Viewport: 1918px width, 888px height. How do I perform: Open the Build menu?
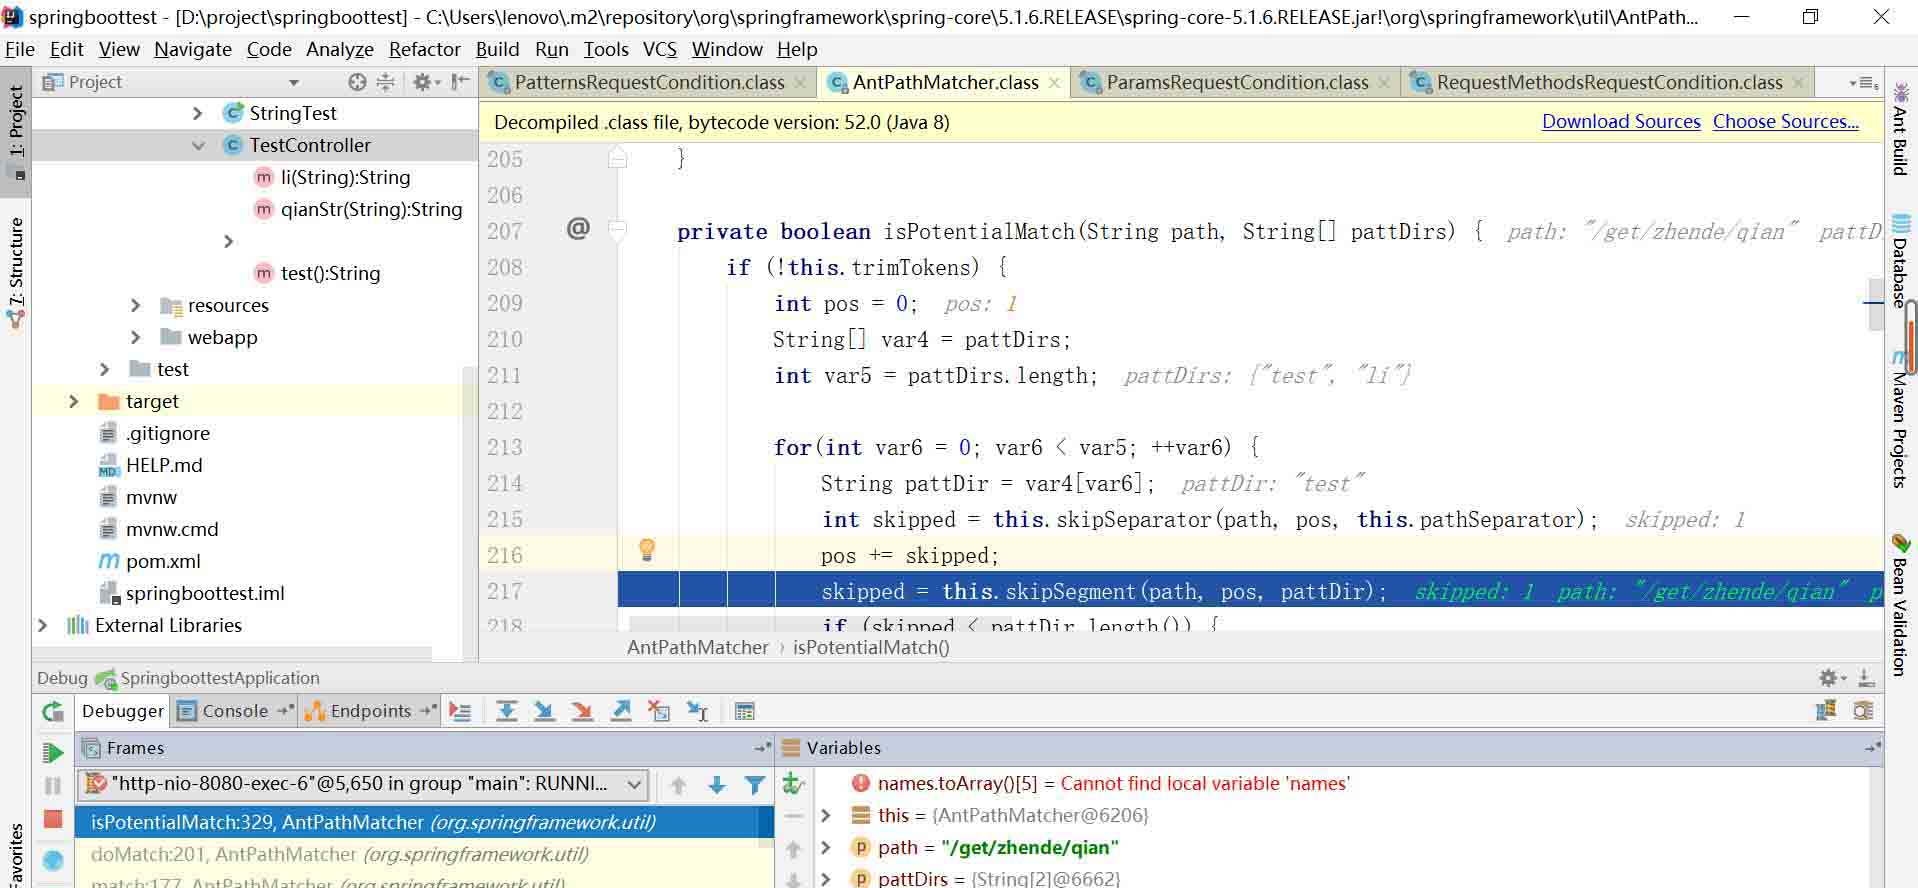click(x=497, y=49)
